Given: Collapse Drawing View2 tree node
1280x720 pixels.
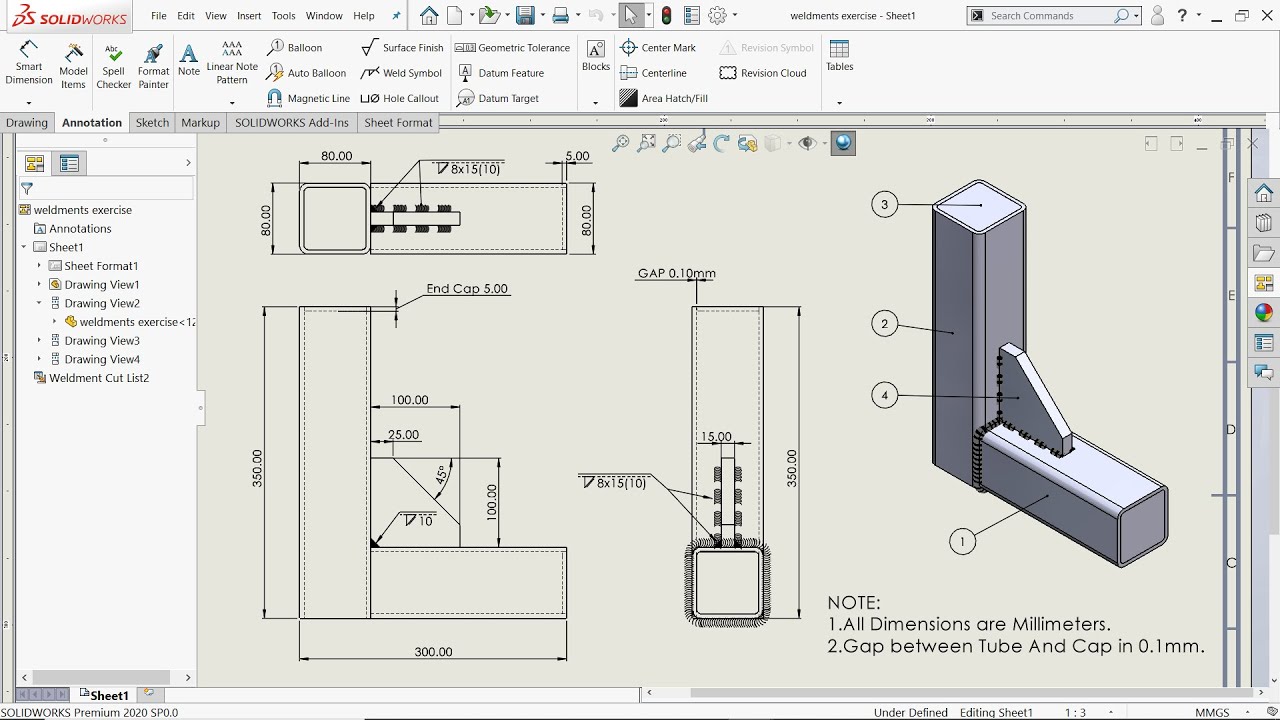Looking at the screenshot, I should pos(40,303).
